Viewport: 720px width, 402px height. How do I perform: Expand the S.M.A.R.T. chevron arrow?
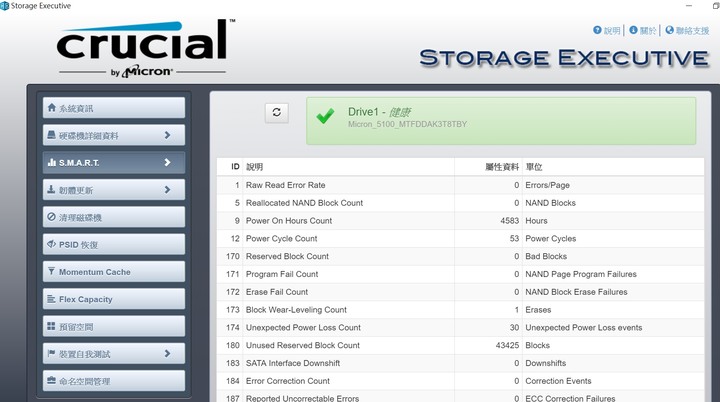(167, 162)
